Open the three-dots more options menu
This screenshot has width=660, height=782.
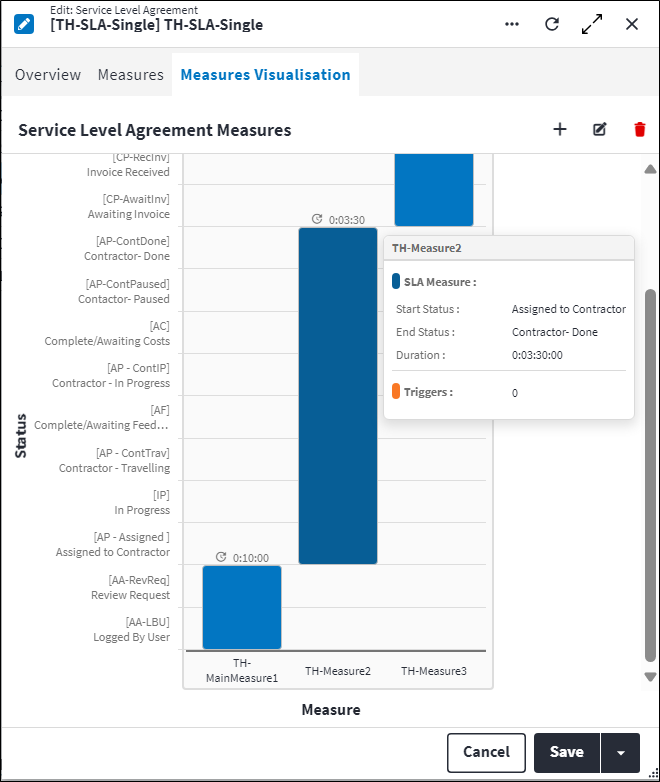[512, 24]
